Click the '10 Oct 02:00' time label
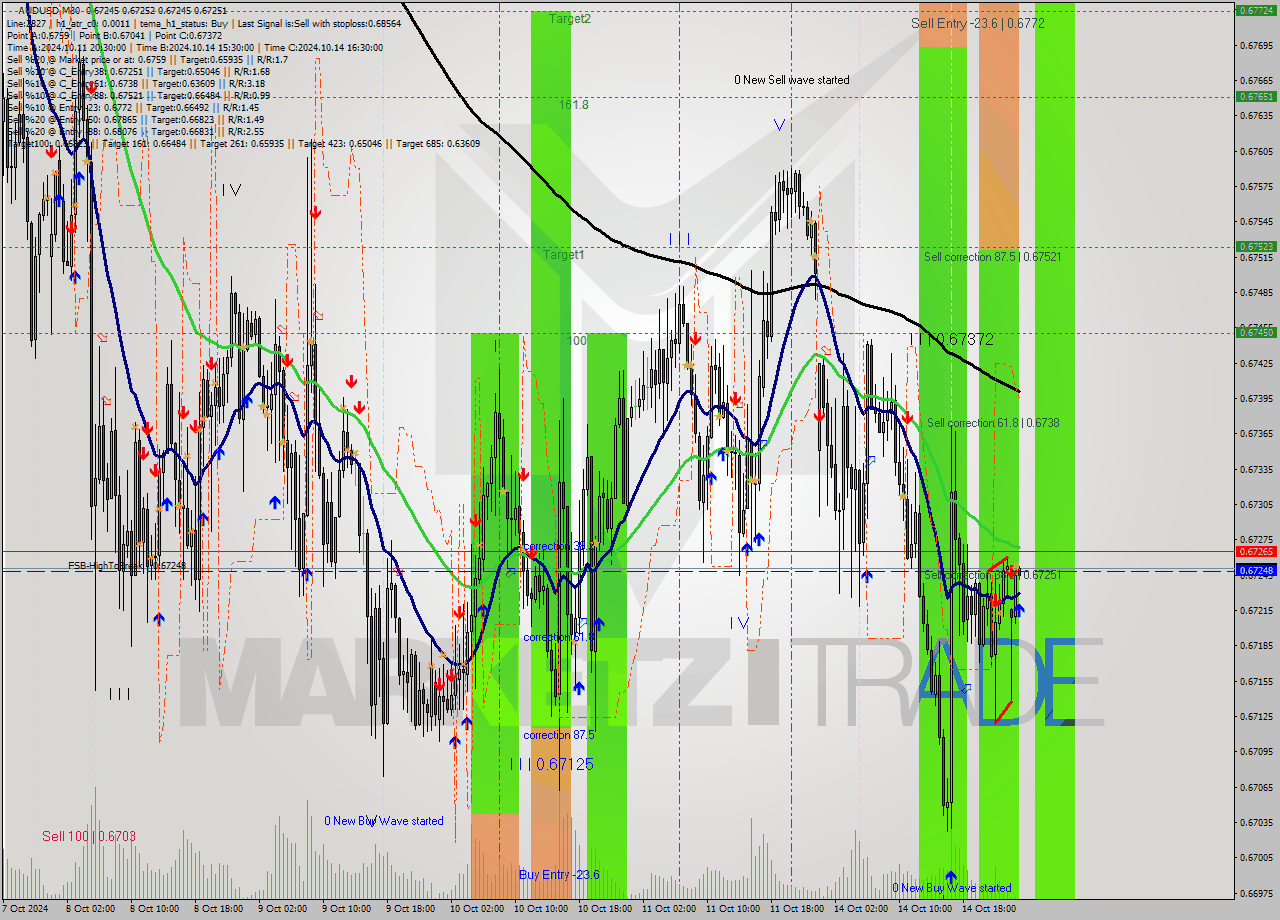The width and height of the screenshot is (1280, 920). [476, 909]
